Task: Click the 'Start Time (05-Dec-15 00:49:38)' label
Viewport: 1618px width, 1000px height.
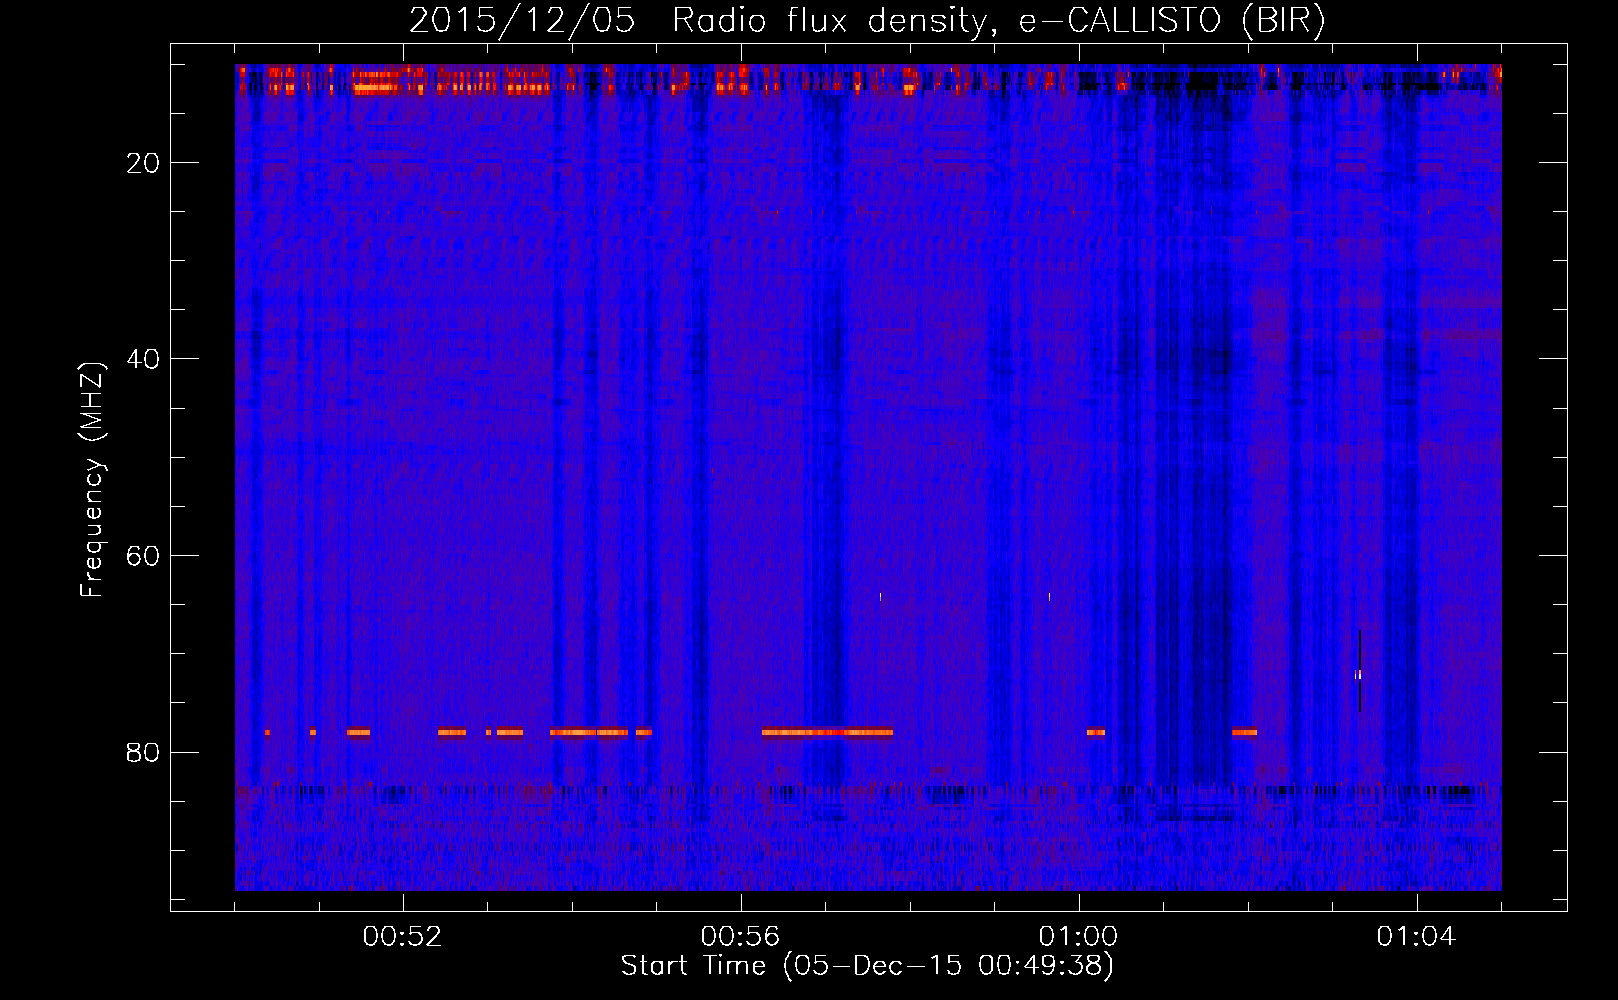Action: pyautogui.click(x=867, y=966)
